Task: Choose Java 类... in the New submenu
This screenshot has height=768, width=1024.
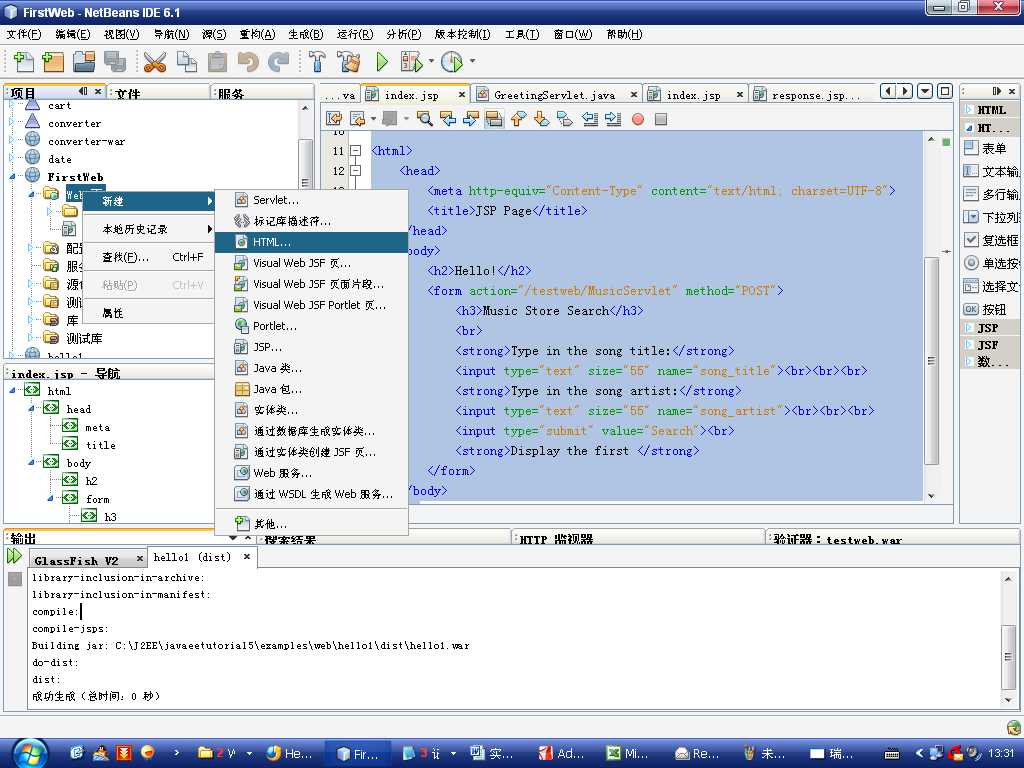Action: [312, 368]
